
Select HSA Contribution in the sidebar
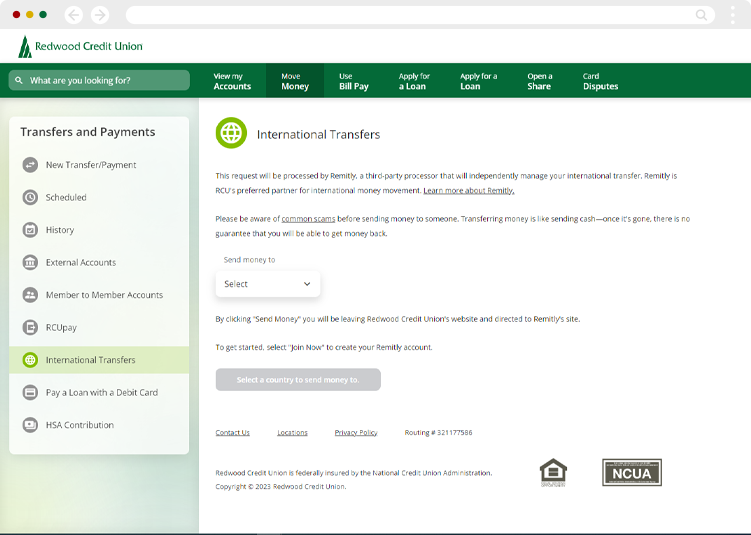point(99,425)
